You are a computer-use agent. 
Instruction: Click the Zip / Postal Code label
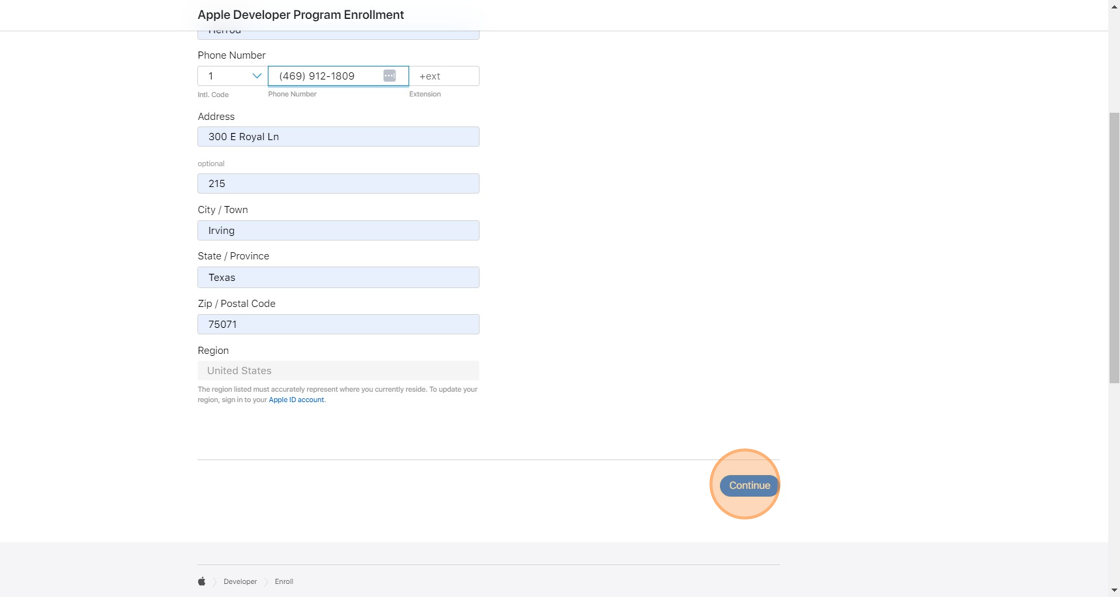(x=236, y=303)
